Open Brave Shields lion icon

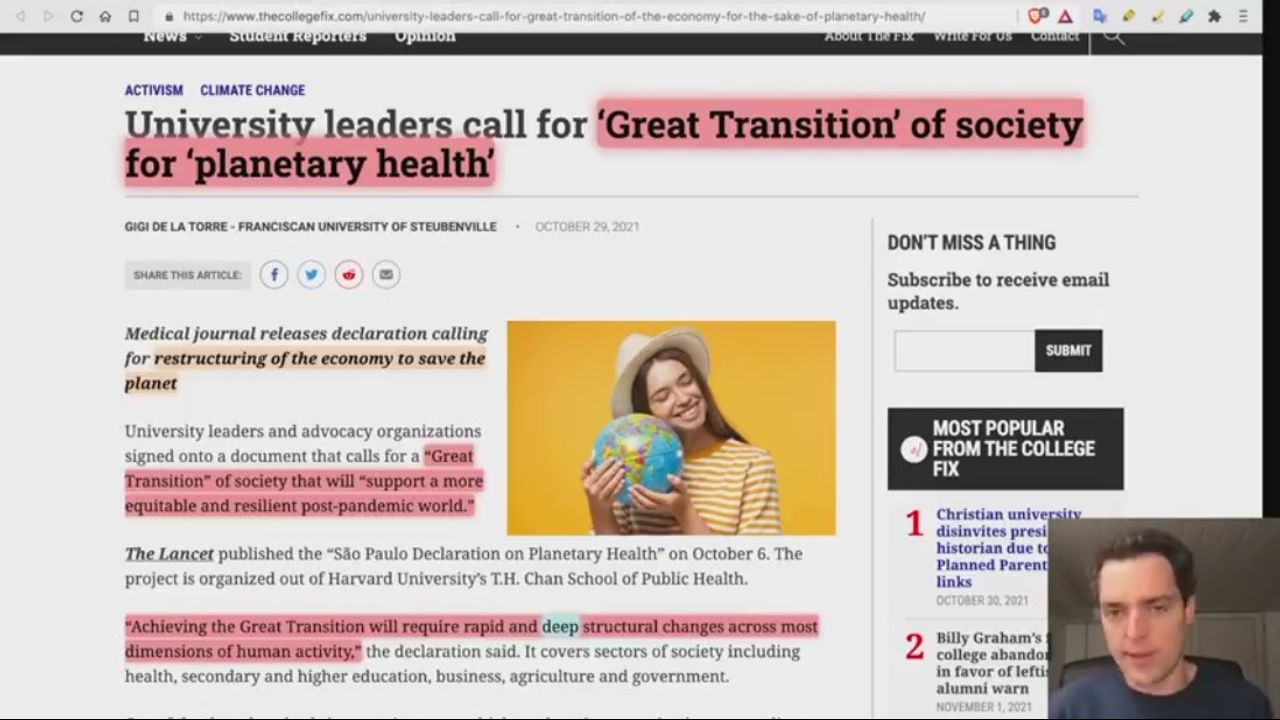pos(1038,16)
